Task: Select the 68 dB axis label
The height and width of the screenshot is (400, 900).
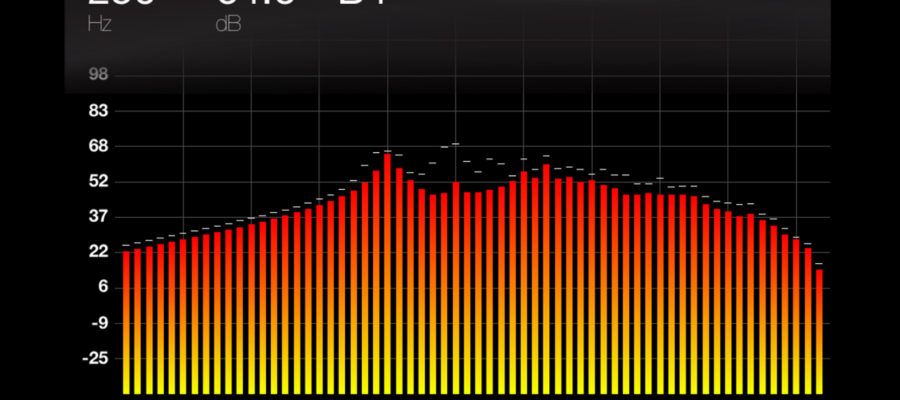Action: click(x=98, y=146)
